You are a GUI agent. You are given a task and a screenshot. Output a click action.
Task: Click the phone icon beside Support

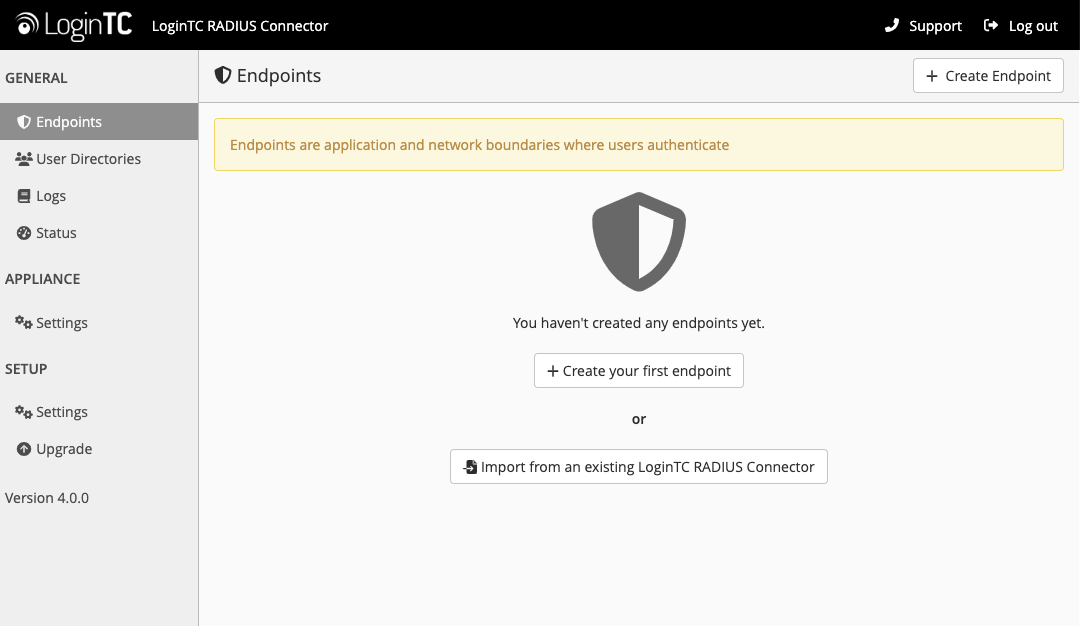coord(892,25)
